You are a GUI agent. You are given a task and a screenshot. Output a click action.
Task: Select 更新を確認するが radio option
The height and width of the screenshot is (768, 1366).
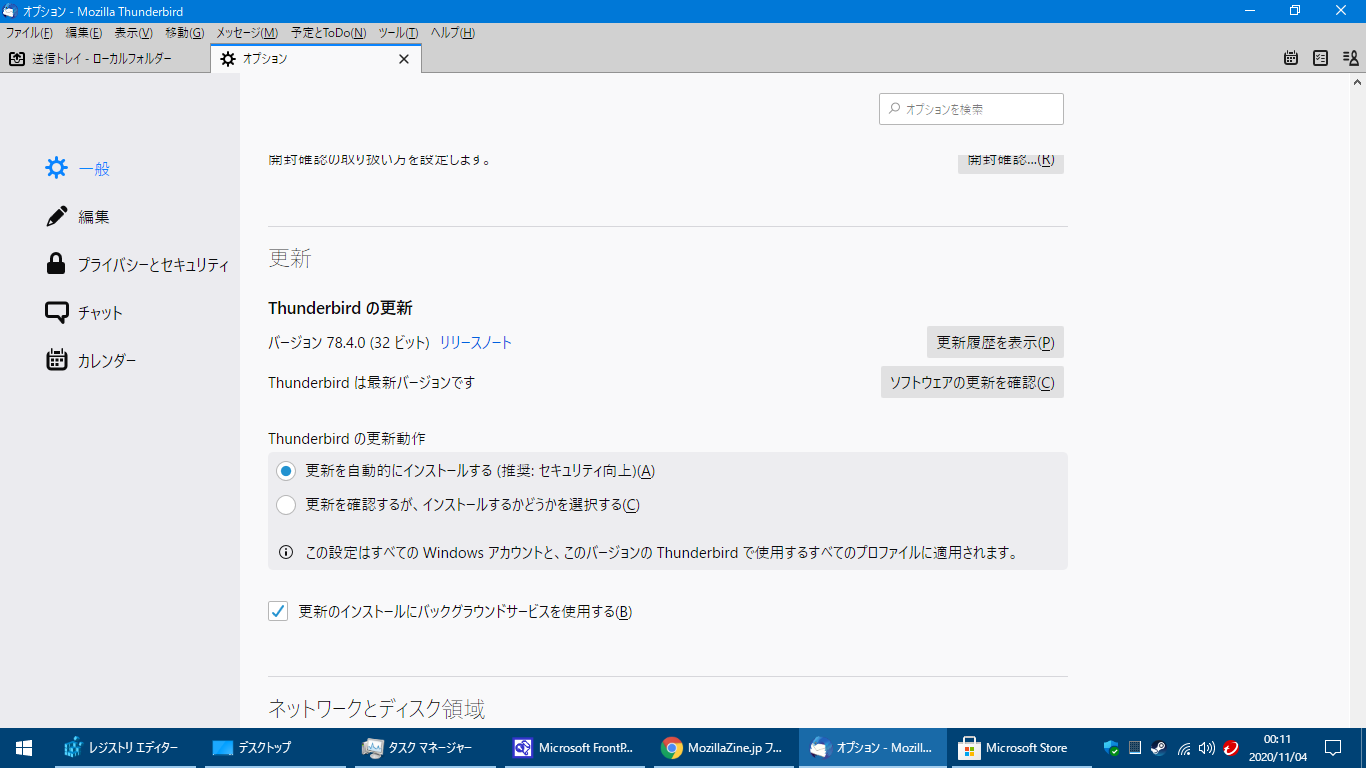click(286, 505)
